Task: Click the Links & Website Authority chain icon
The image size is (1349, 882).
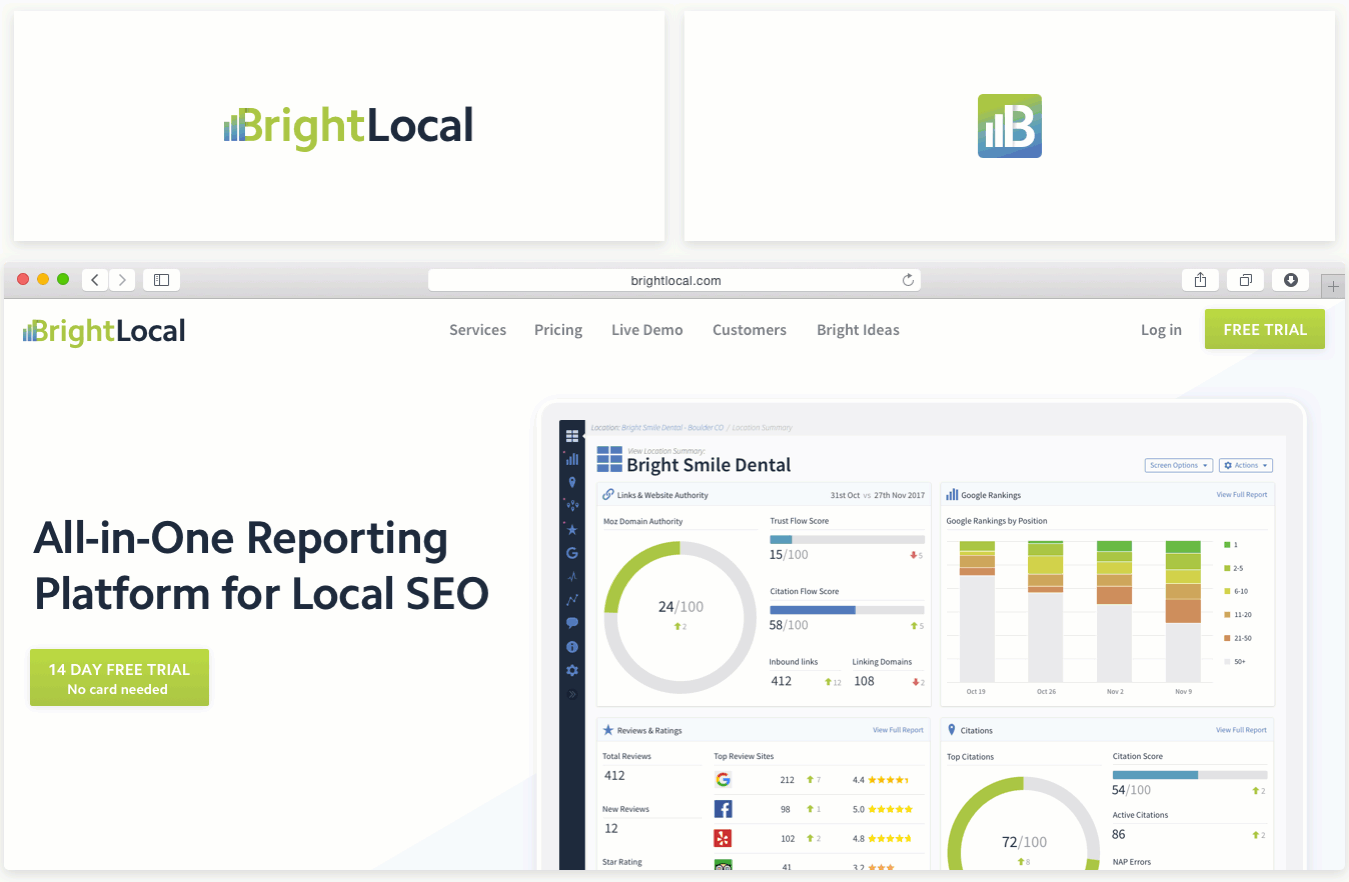Action: click(x=608, y=495)
